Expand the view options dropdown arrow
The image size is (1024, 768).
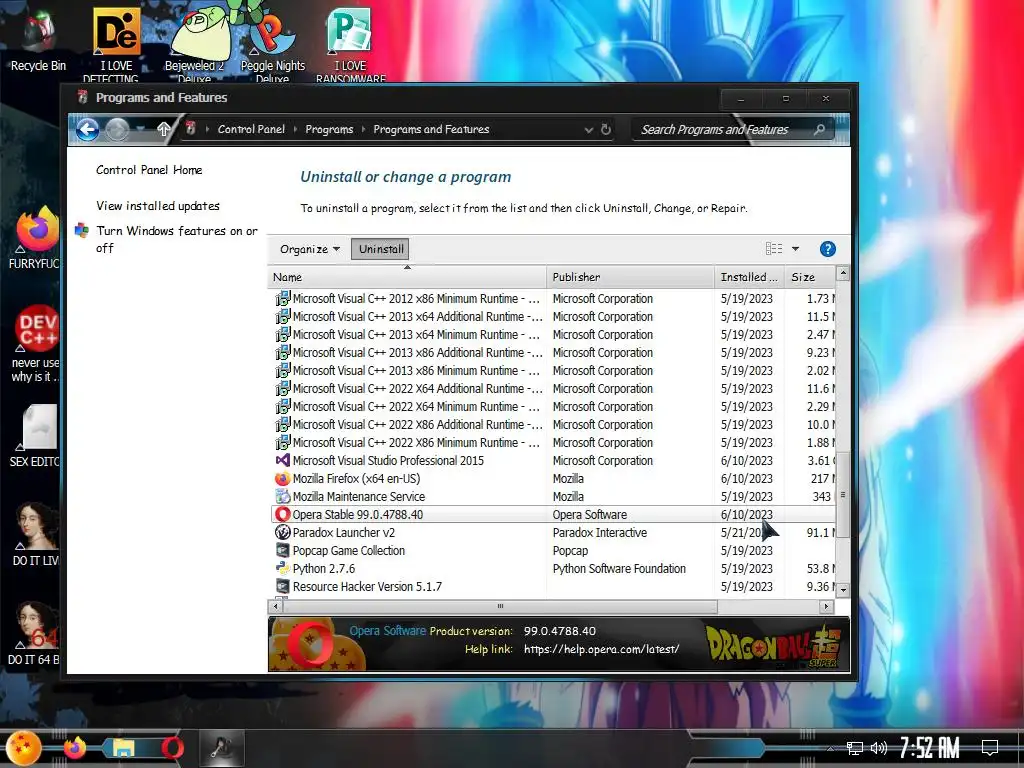point(795,249)
